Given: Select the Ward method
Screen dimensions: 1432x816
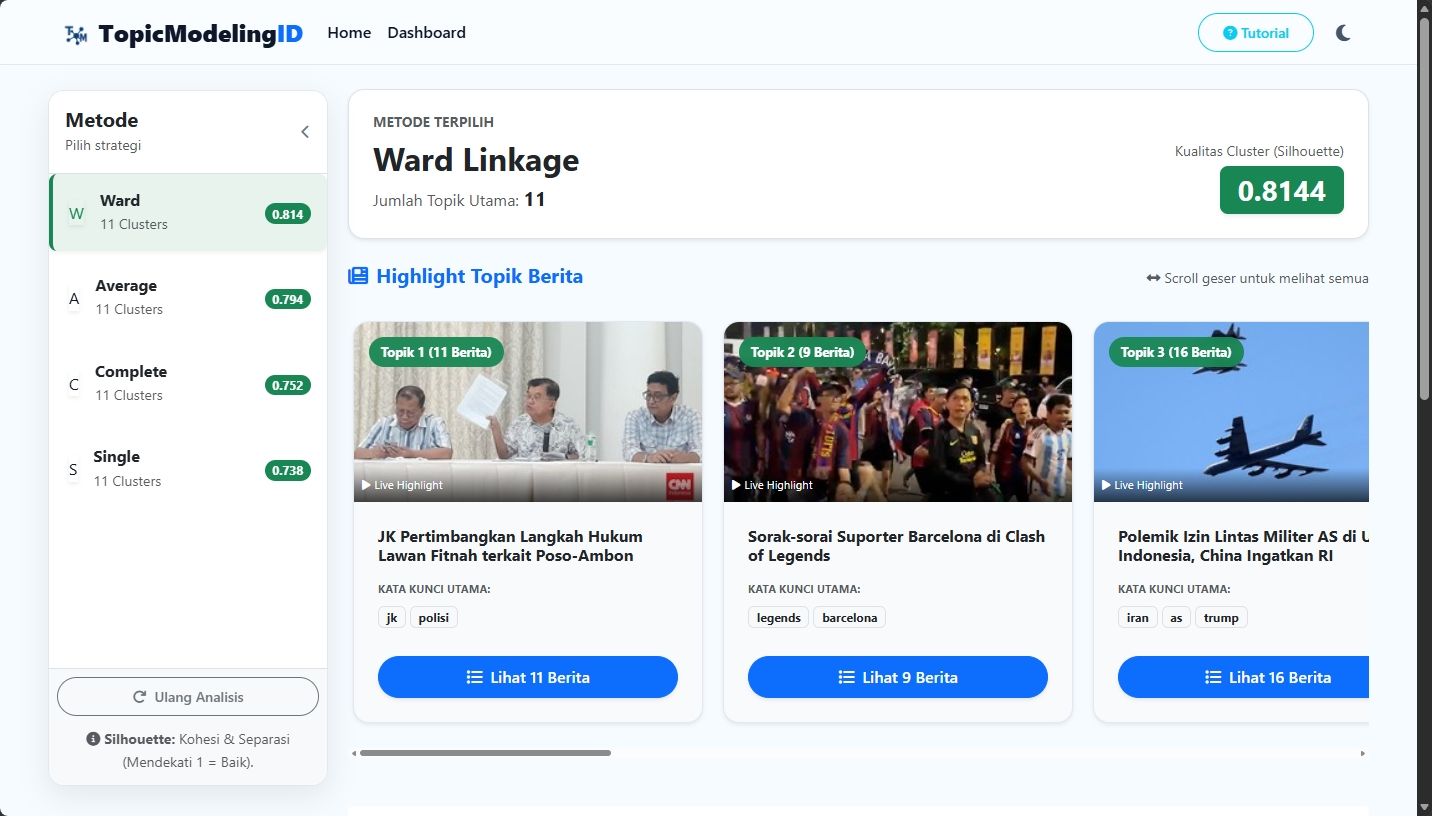Looking at the screenshot, I should pyautogui.click(x=188, y=212).
